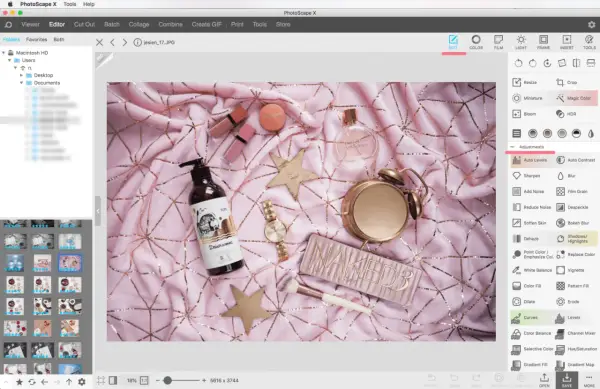
Task: Open the Despeckle adjustment
Action: pos(573,207)
